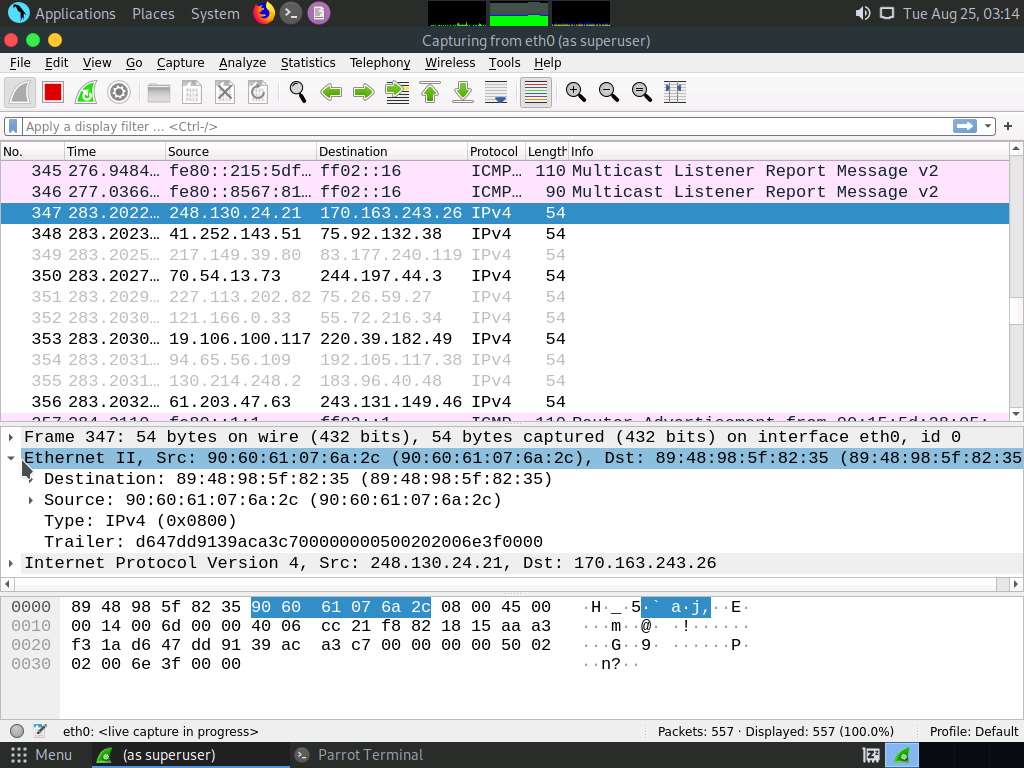Find a packet with magnifier icon
Screen dimensions: 1024x768
click(x=298, y=92)
